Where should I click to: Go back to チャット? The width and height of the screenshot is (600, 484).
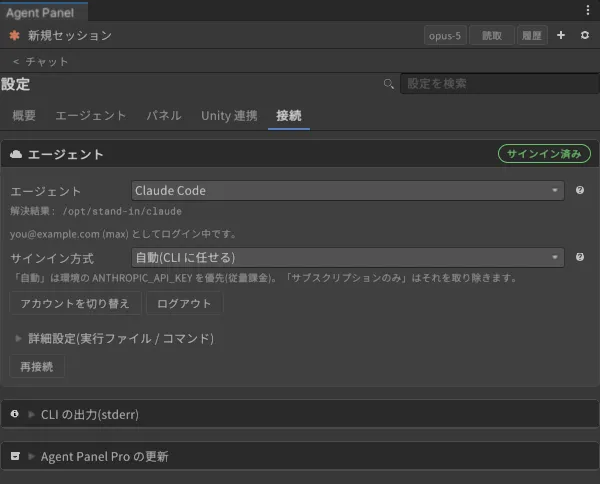(41, 62)
